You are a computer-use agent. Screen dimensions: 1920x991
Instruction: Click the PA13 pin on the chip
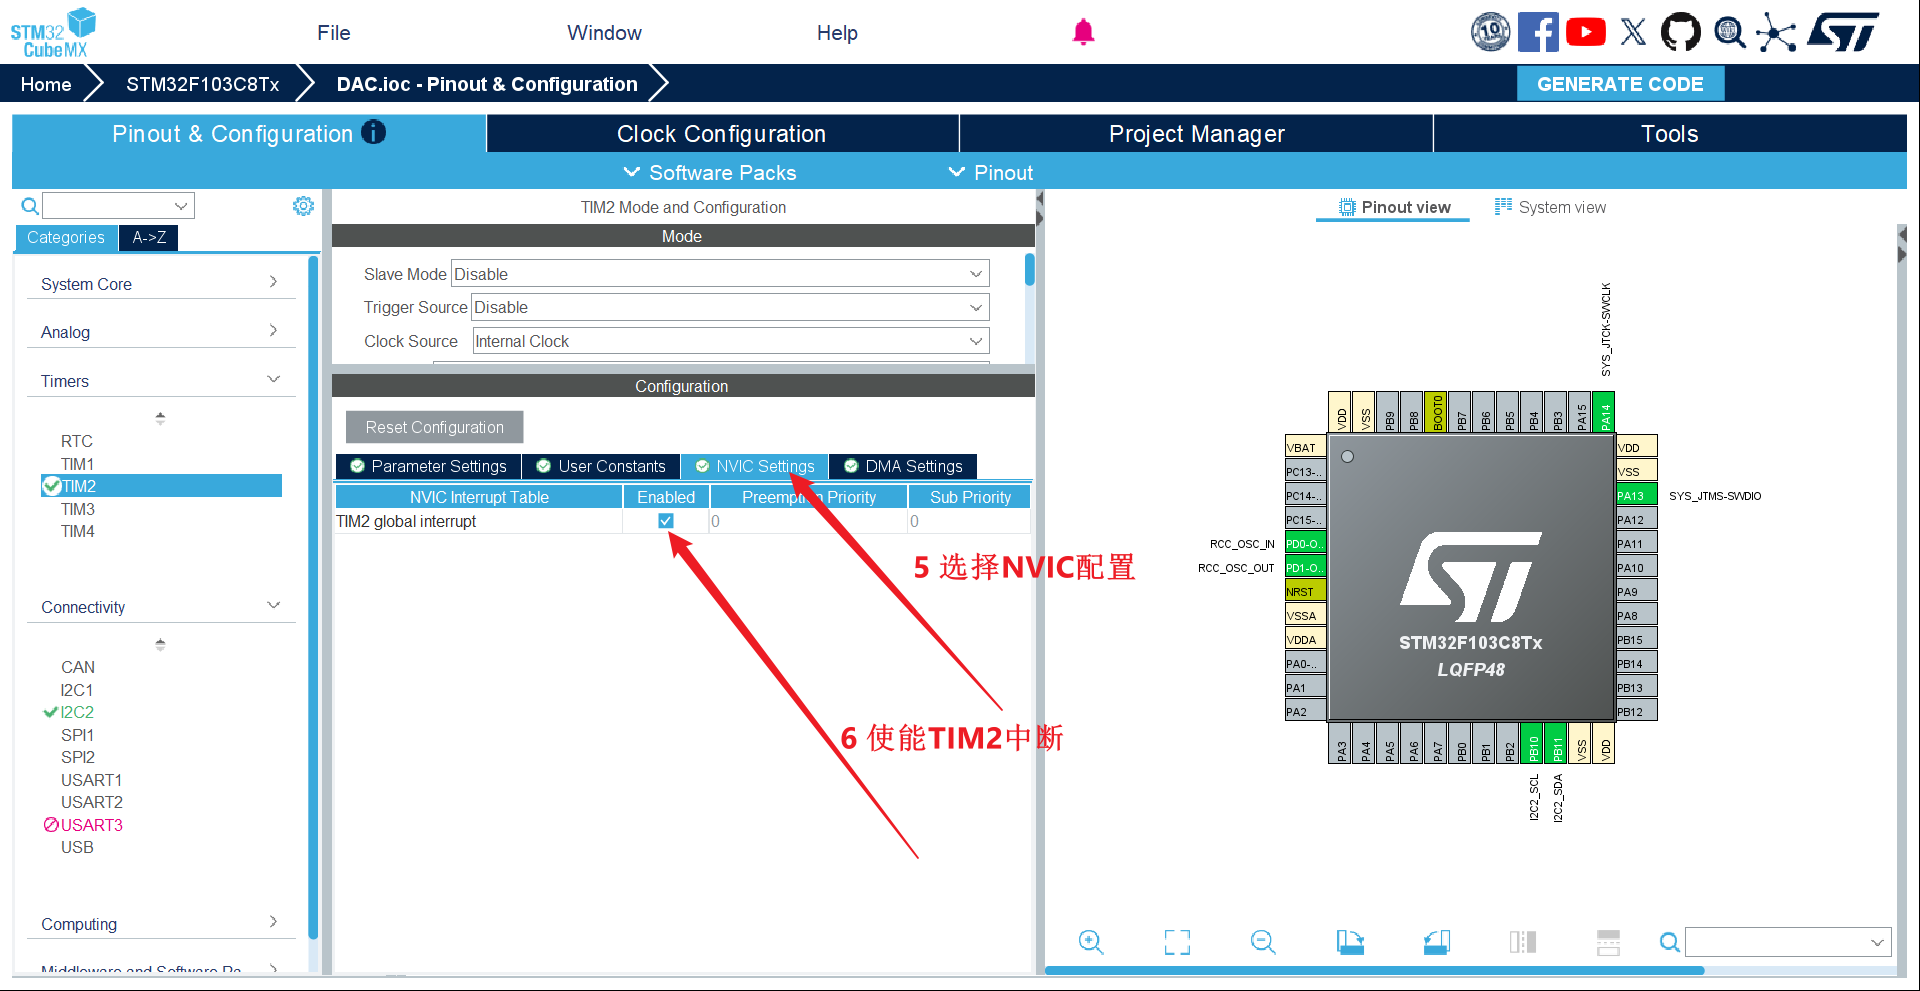(1636, 495)
